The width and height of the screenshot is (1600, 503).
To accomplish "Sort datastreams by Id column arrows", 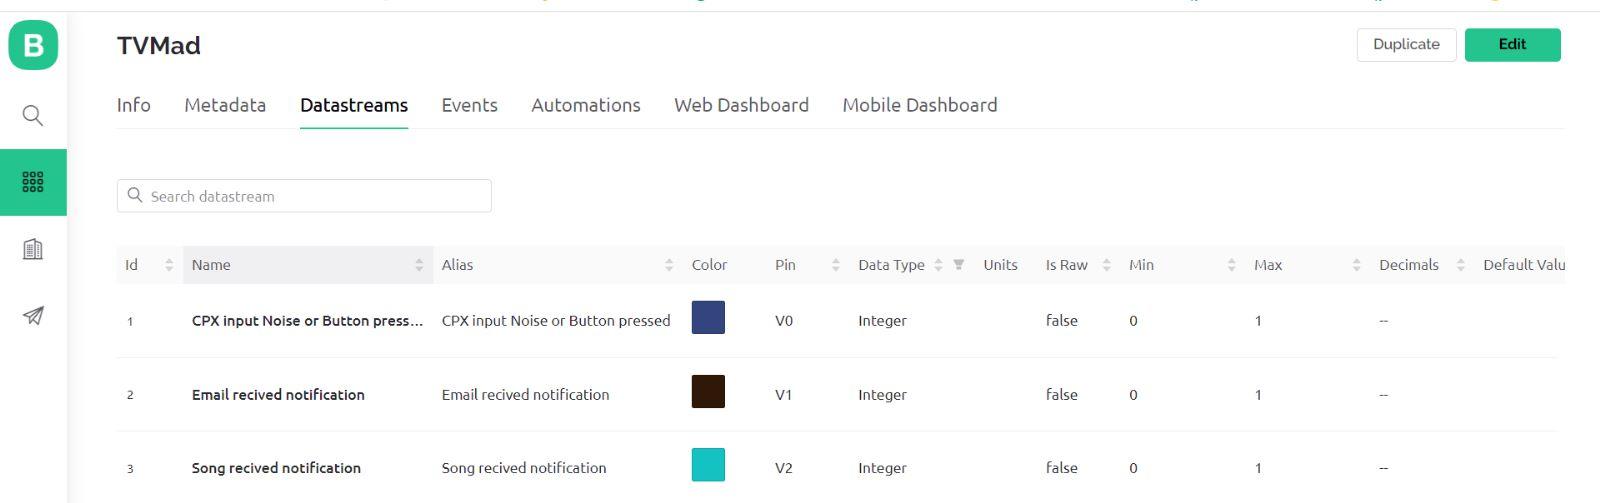I will (169, 265).
